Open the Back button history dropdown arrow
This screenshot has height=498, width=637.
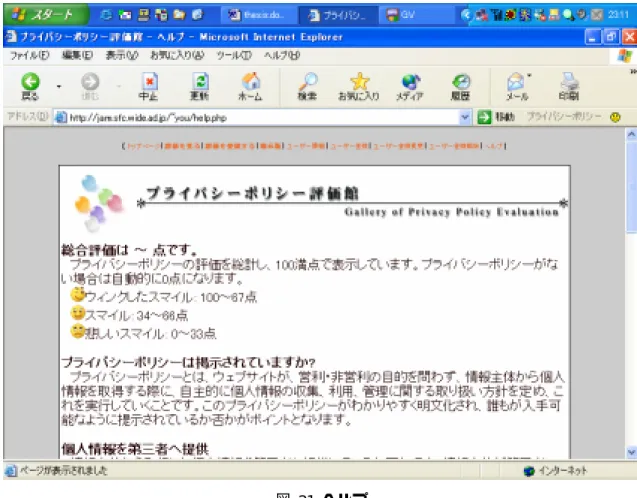59,86
